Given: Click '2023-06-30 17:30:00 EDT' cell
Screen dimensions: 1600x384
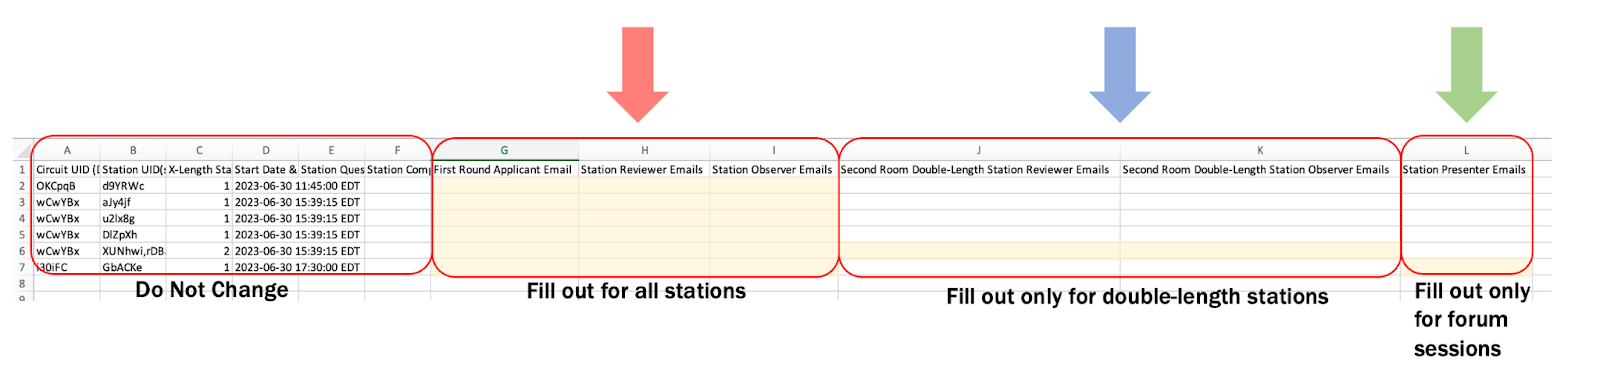Looking at the screenshot, I should (x=297, y=267).
